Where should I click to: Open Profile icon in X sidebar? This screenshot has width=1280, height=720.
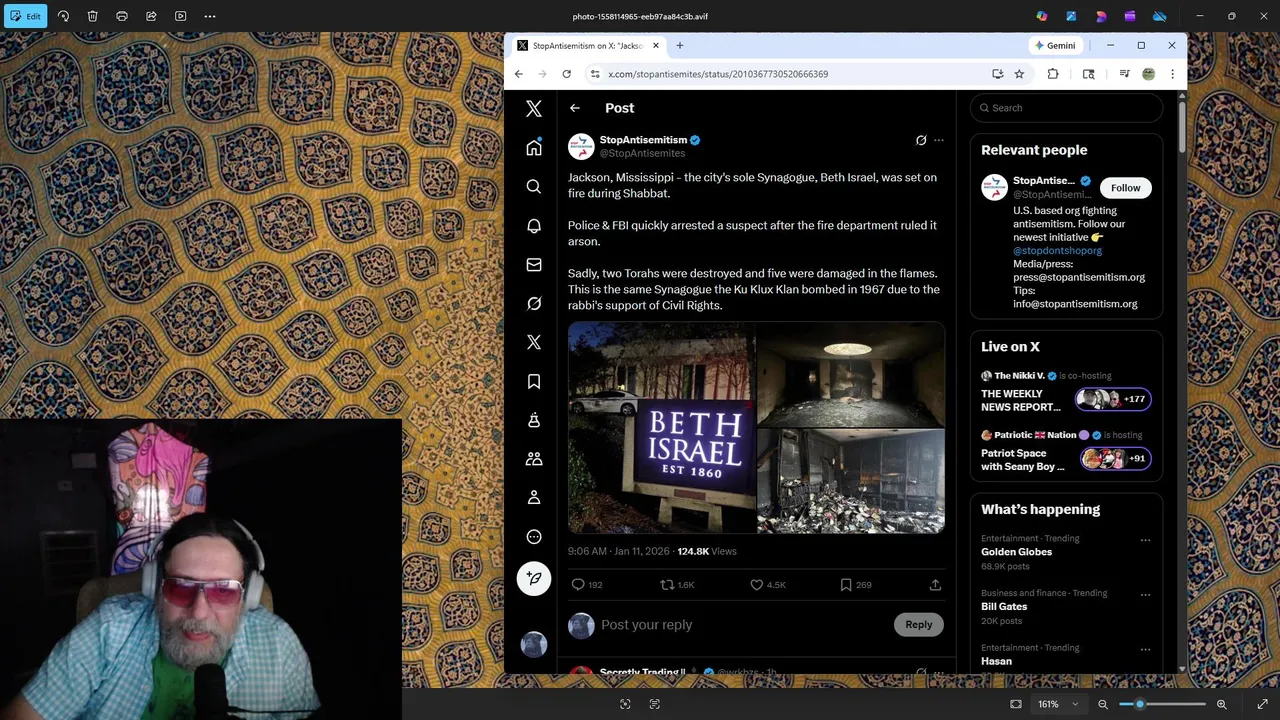coord(534,498)
